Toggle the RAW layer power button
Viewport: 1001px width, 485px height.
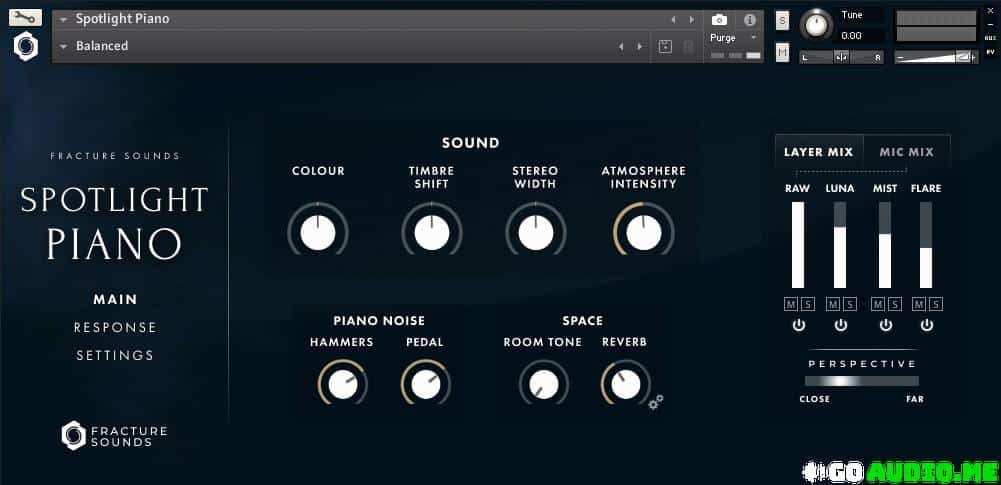point(798,326)
